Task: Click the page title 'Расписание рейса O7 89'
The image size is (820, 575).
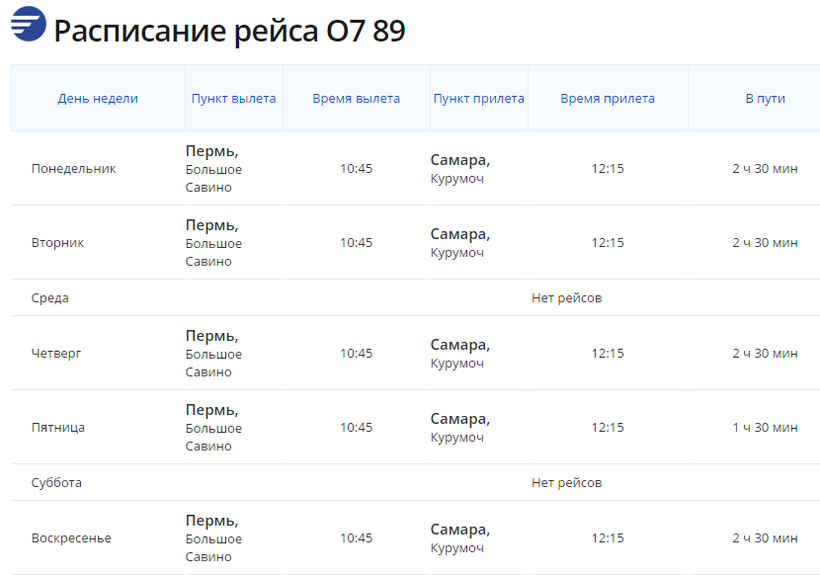Action: (230, 31)
